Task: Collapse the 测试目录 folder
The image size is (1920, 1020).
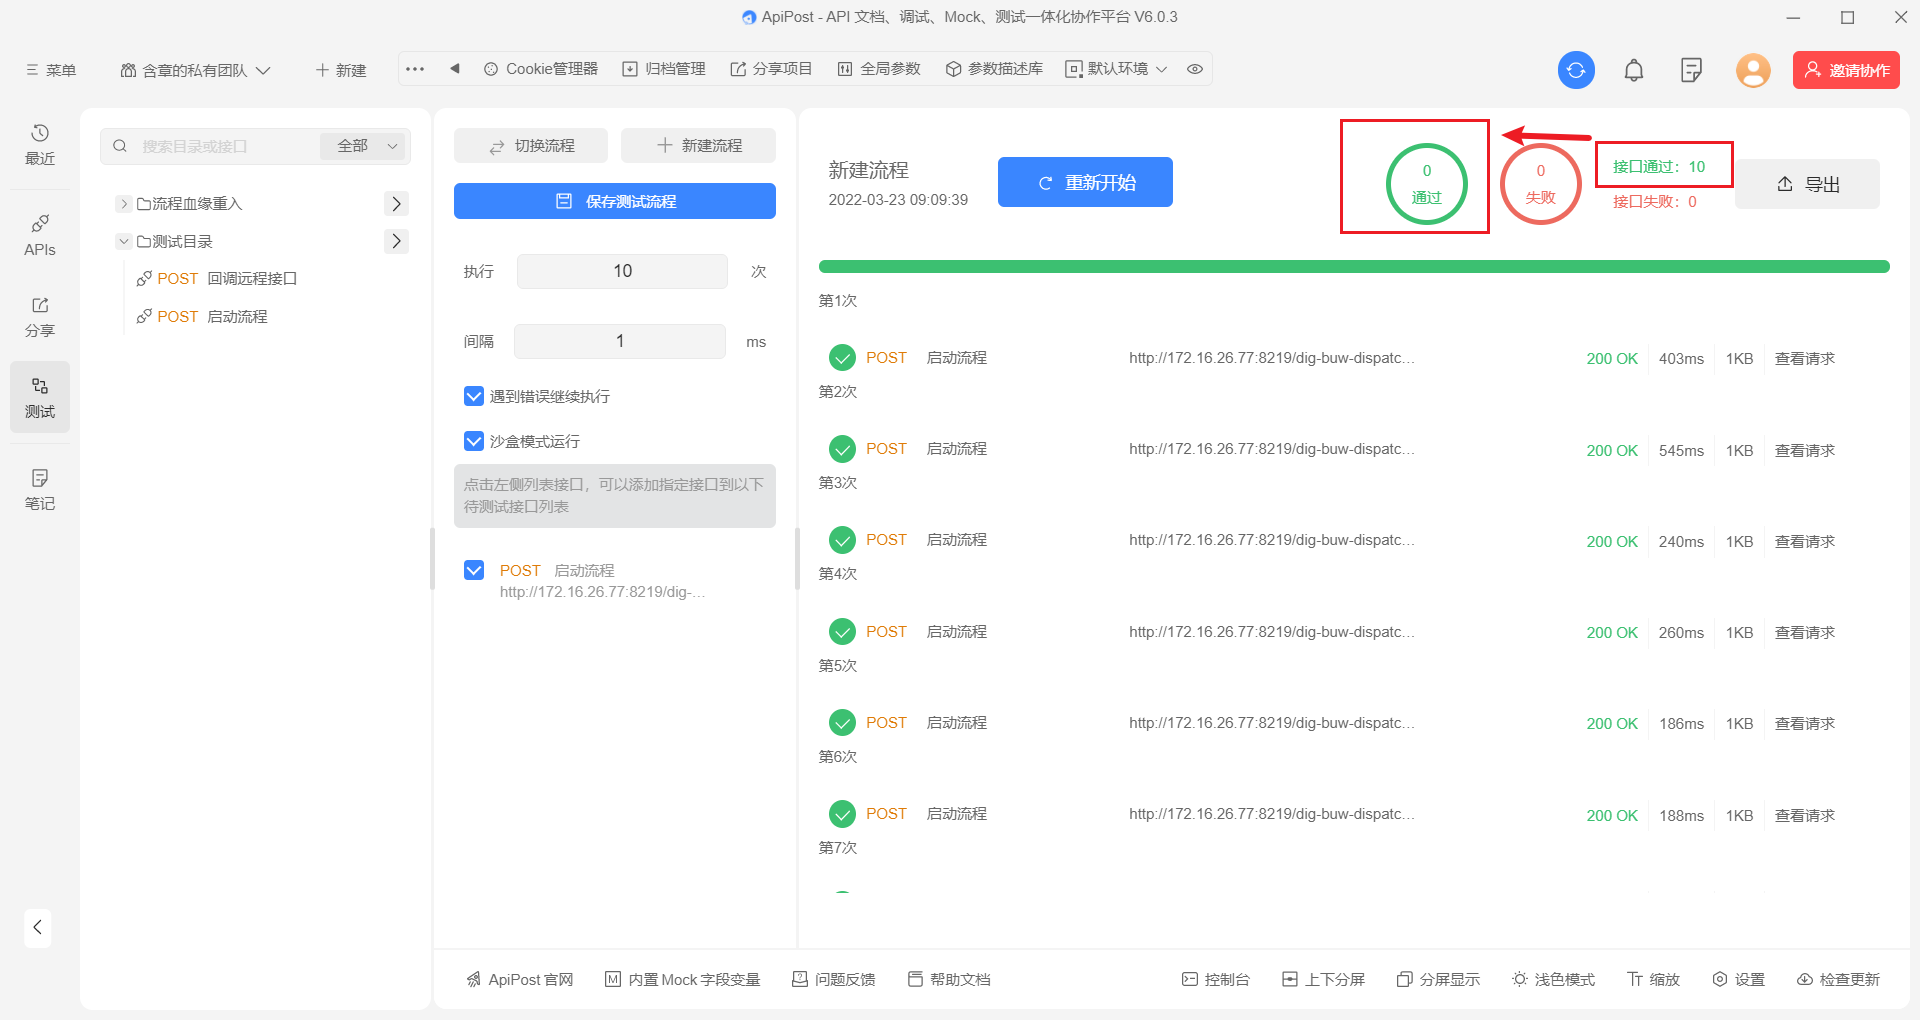Action: (x=124, y=241)
